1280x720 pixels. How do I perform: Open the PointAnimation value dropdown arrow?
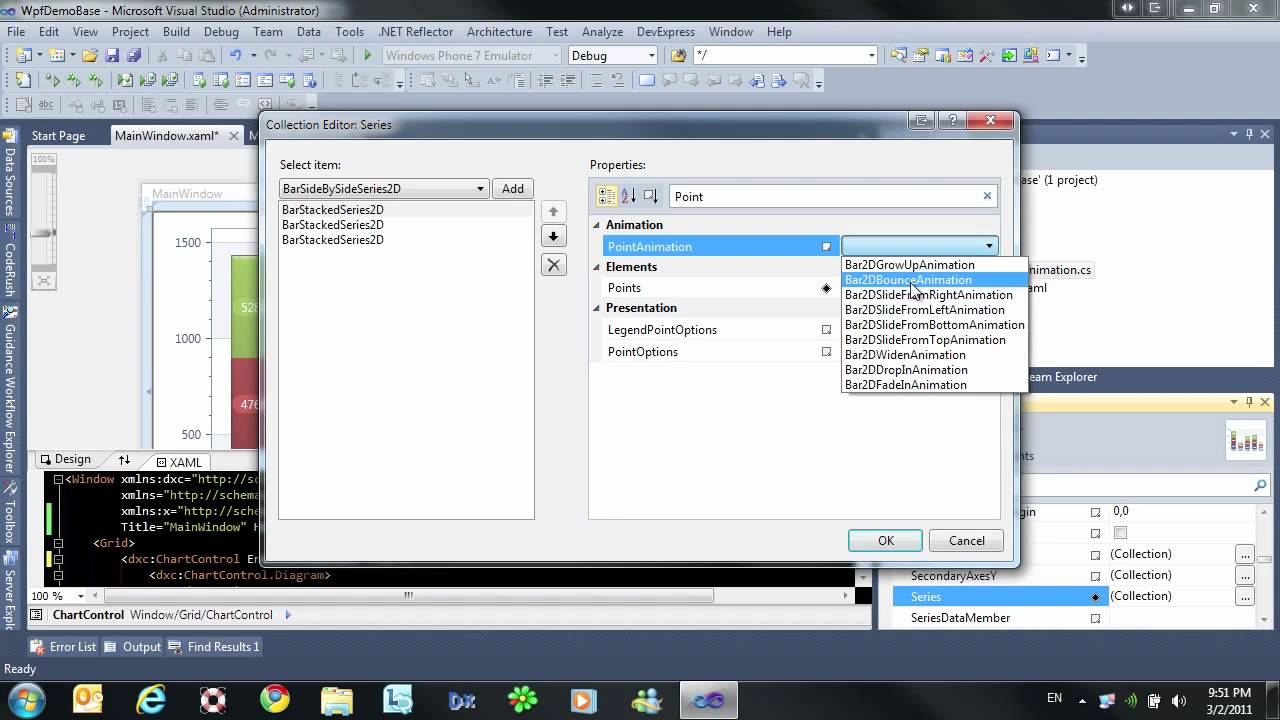point(989,246)
